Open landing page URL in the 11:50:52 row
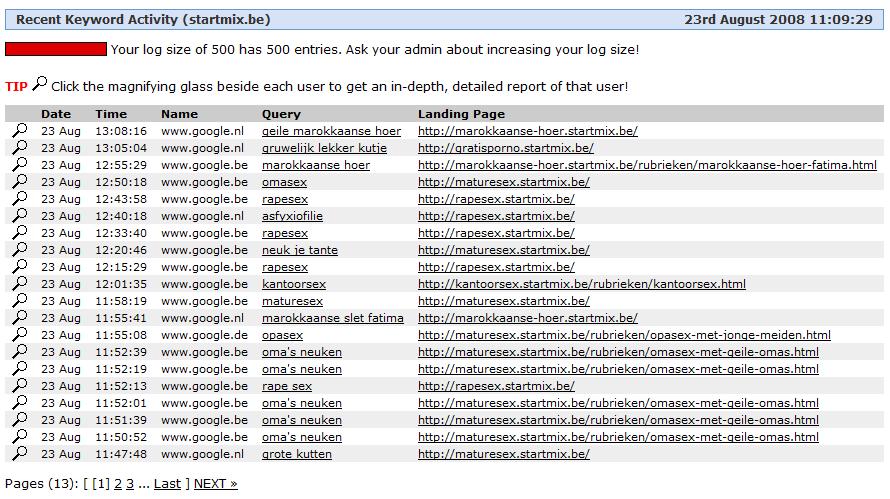This screenshot has width=890, height=499. tap(618, 437)
